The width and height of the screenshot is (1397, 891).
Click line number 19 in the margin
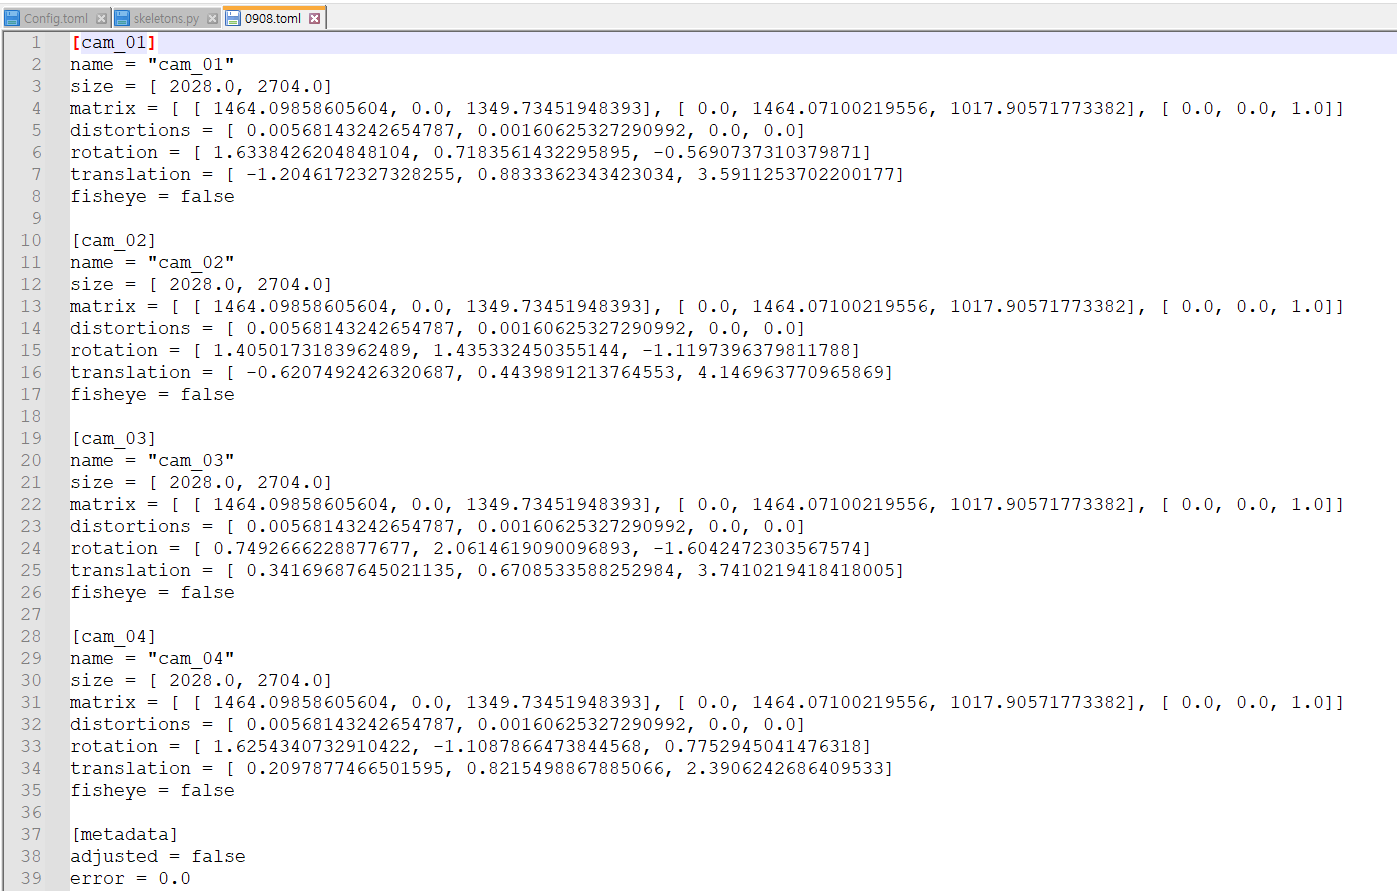[x=31, y=438]
